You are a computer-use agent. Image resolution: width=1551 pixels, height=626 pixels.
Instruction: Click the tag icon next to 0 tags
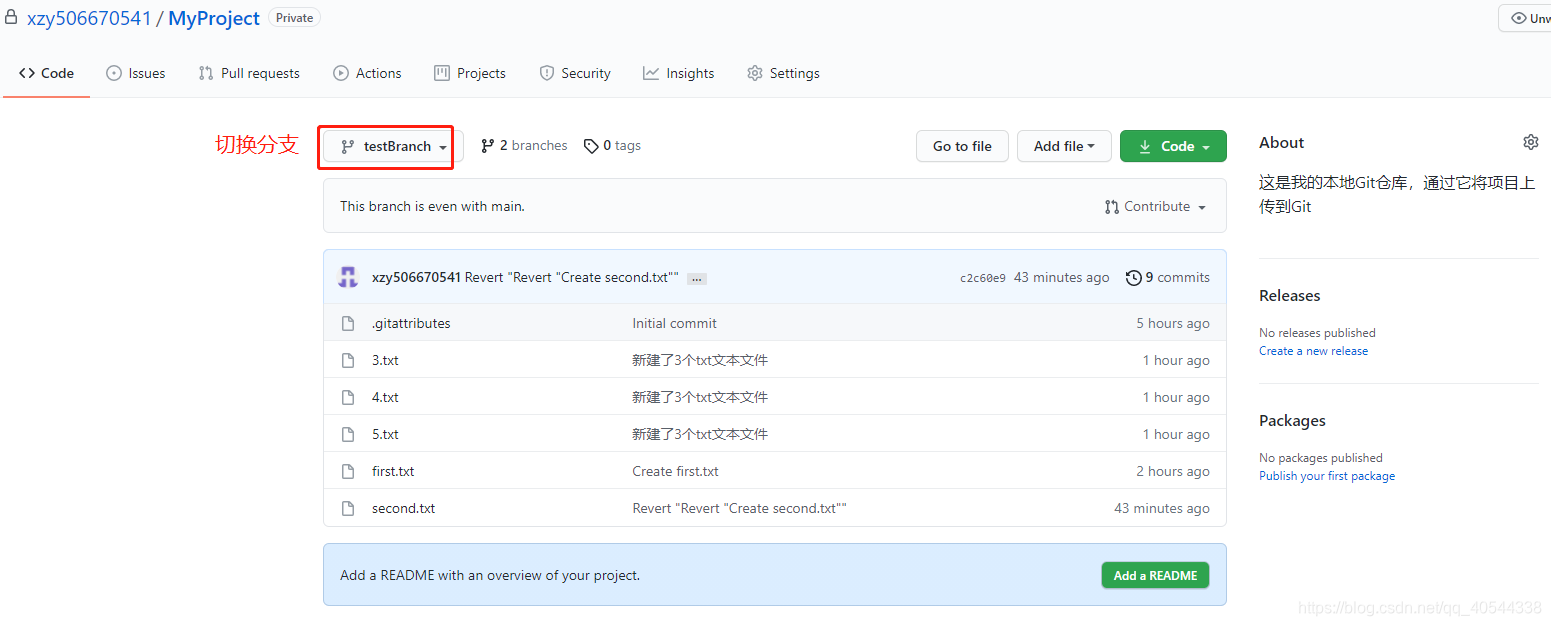tap(591, 146)
